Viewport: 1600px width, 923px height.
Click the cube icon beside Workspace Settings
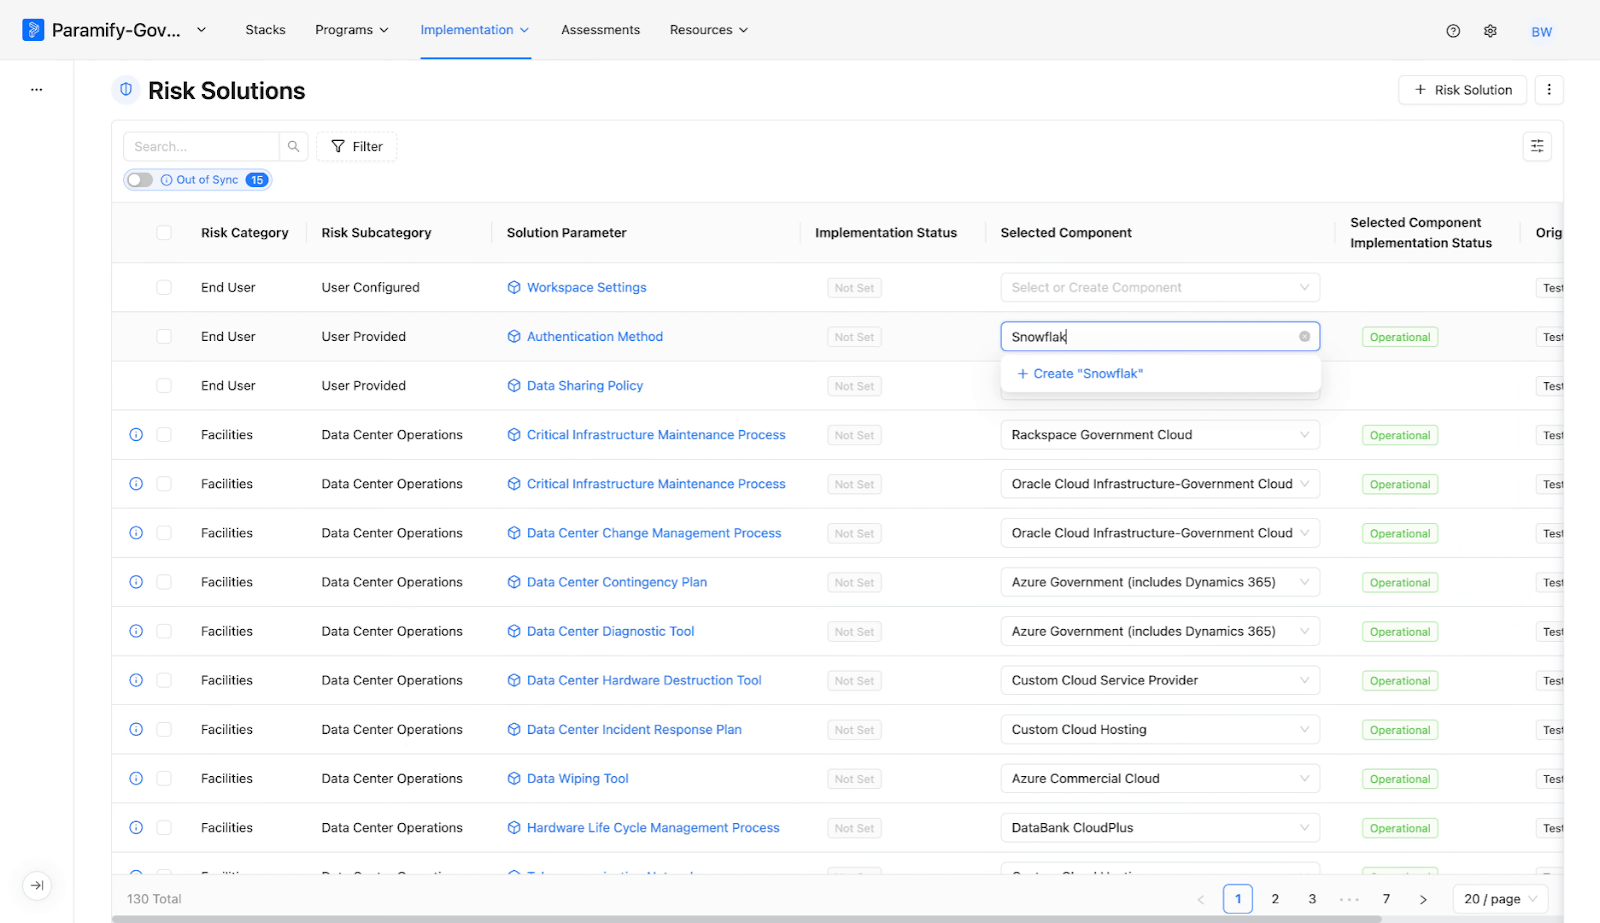pyautogui.click(x=514, y=287)
